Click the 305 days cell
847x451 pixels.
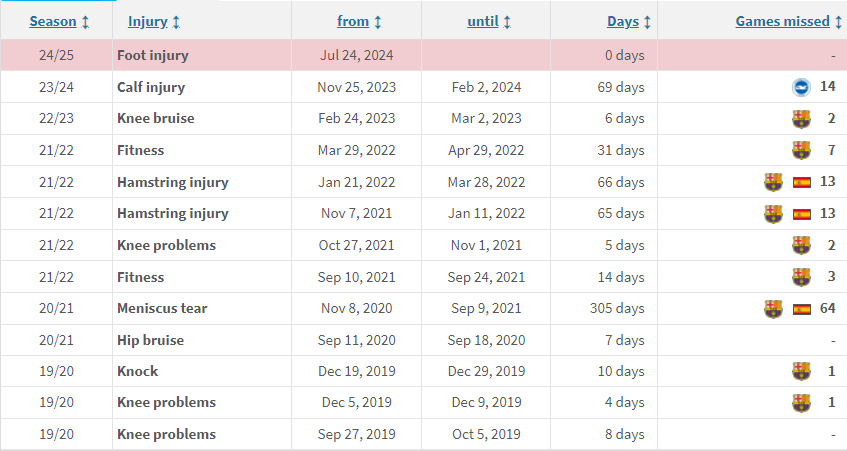[x=617, y=309]
